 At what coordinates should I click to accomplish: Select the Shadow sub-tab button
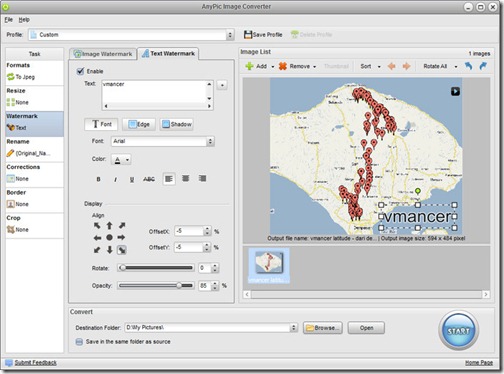176,124
